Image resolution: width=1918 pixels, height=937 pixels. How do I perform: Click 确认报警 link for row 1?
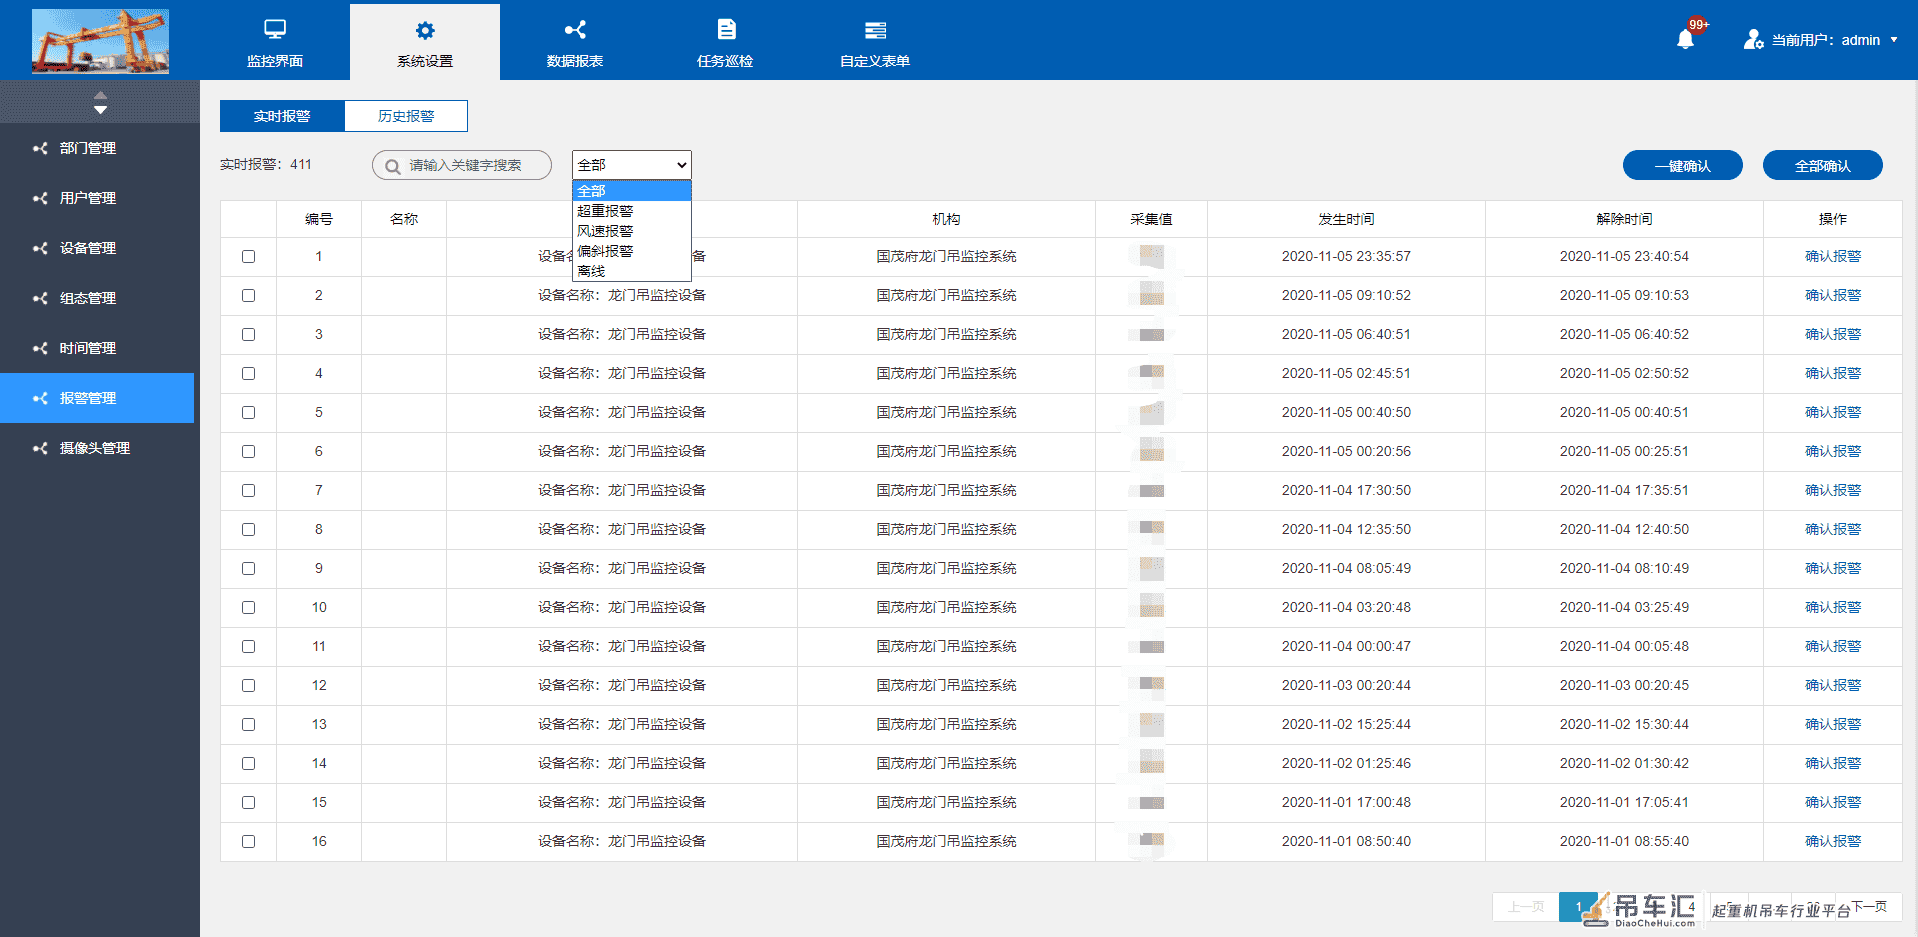point(1833,256)
